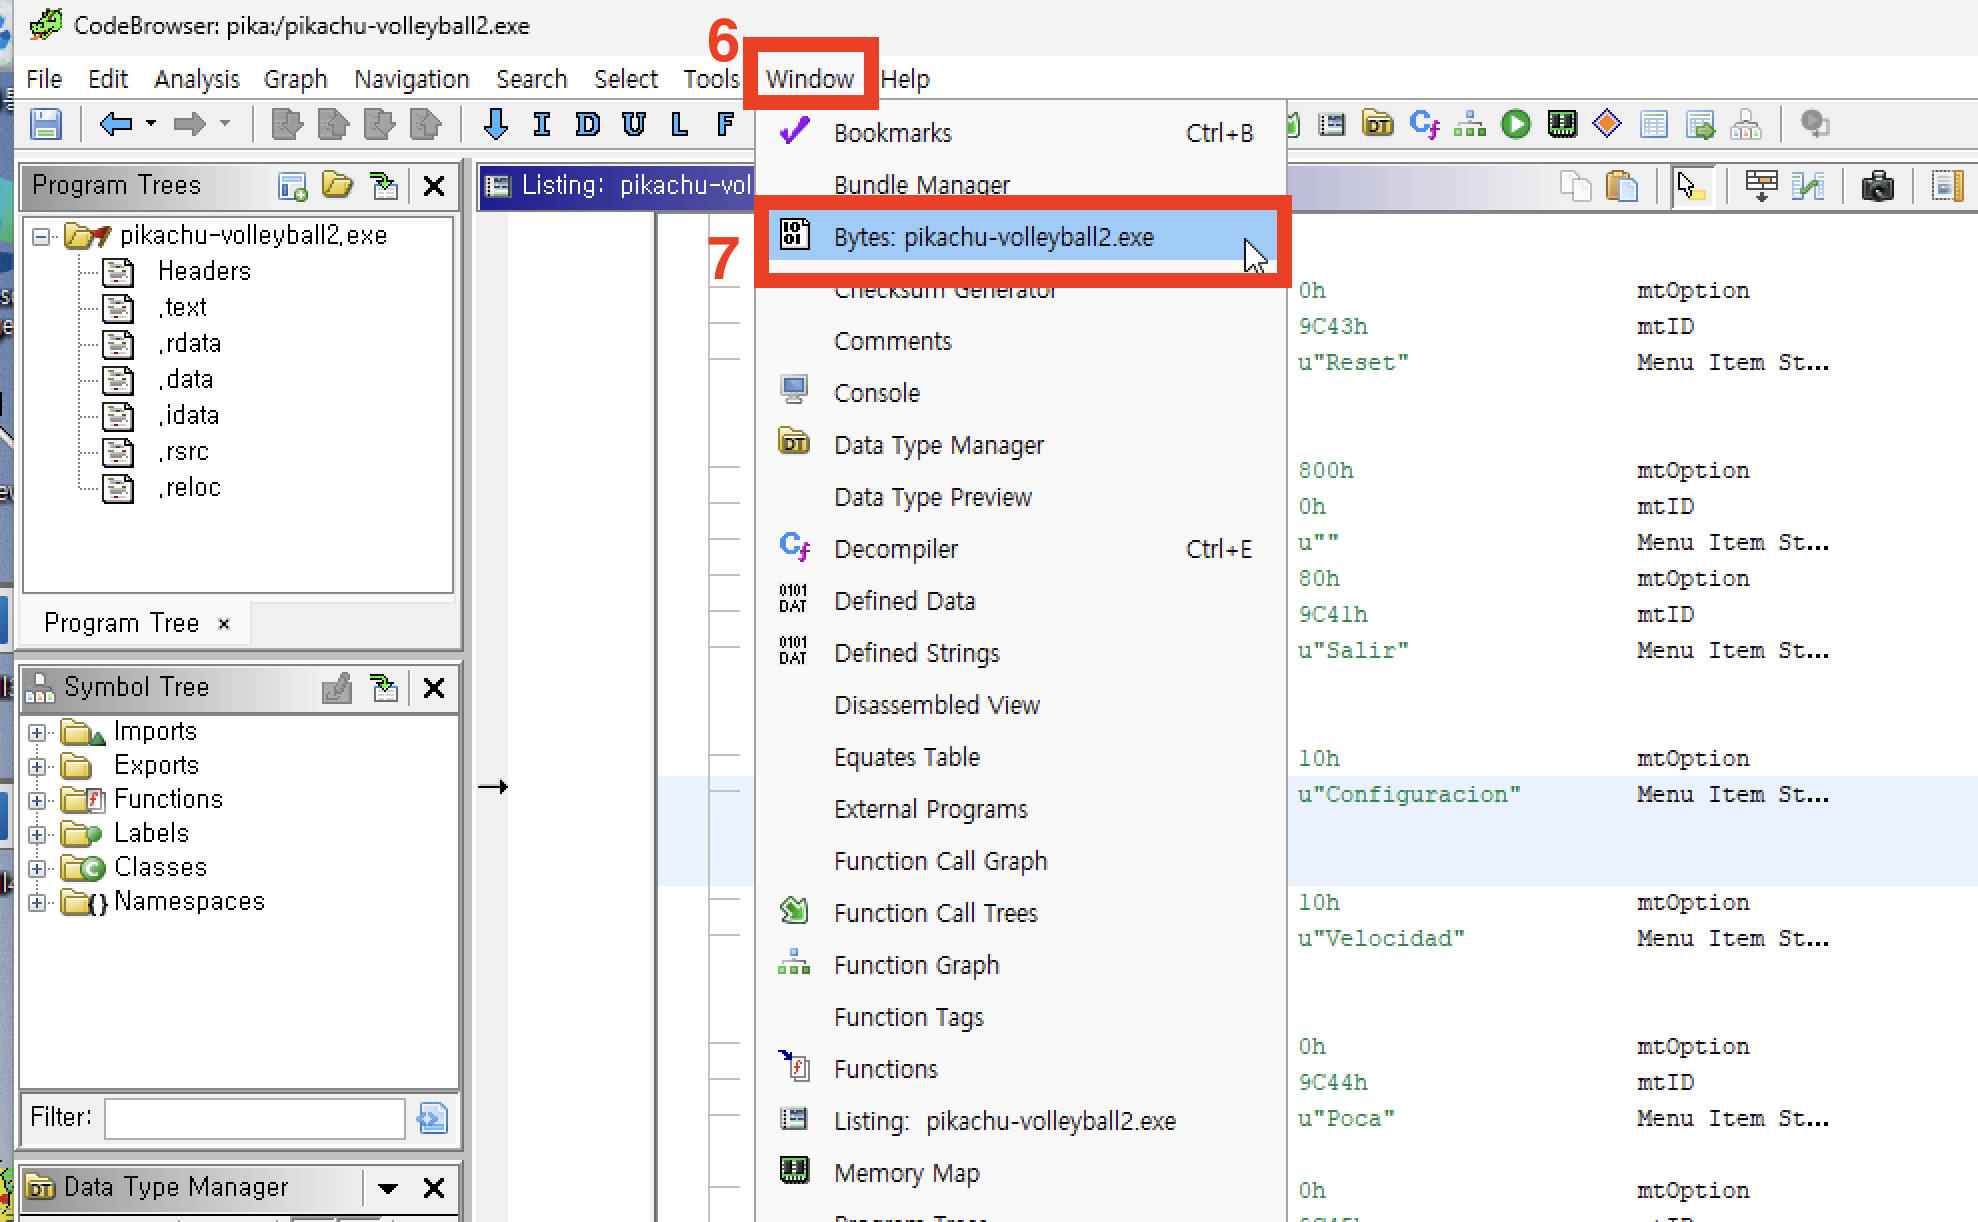The height and width of the screenshot is (1222, 1978).
Task: Open the Analysis menu
Action: 197,79
